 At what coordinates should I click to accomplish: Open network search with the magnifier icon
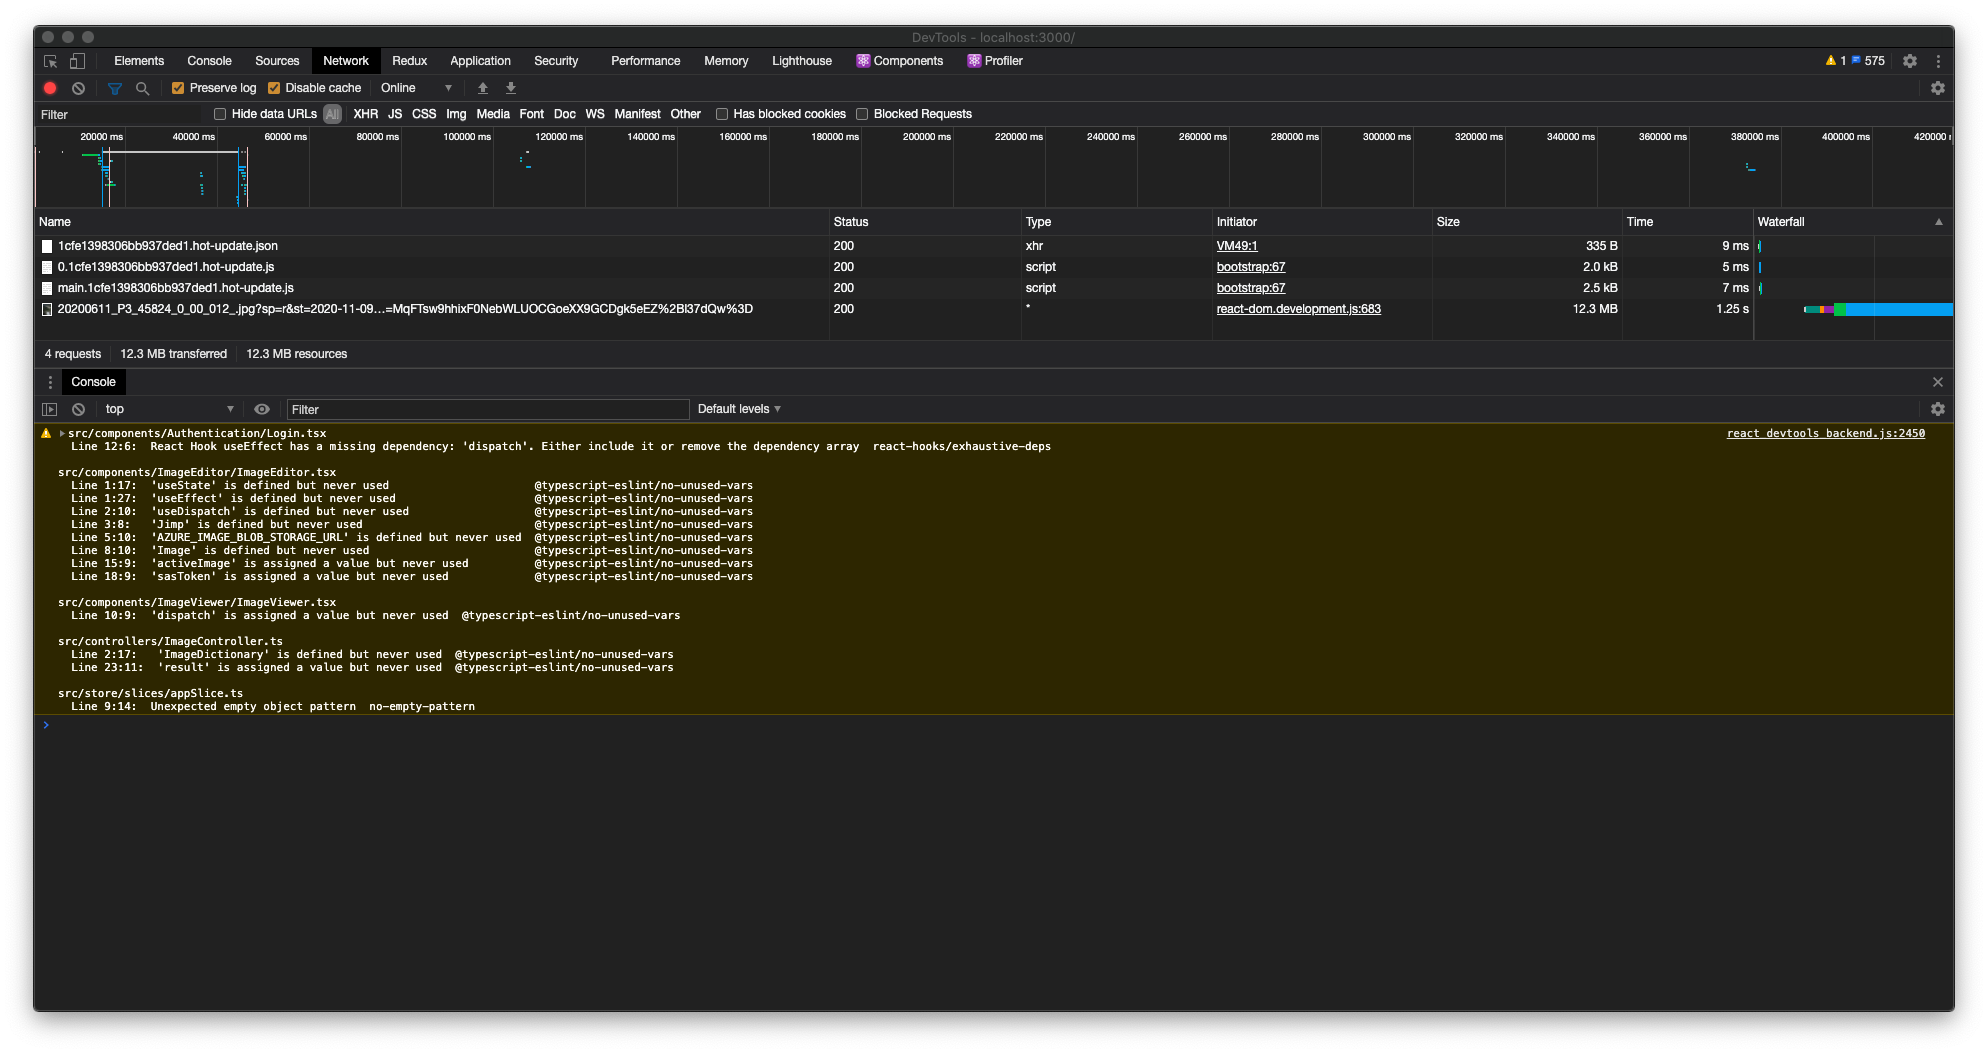pos(143,88)
